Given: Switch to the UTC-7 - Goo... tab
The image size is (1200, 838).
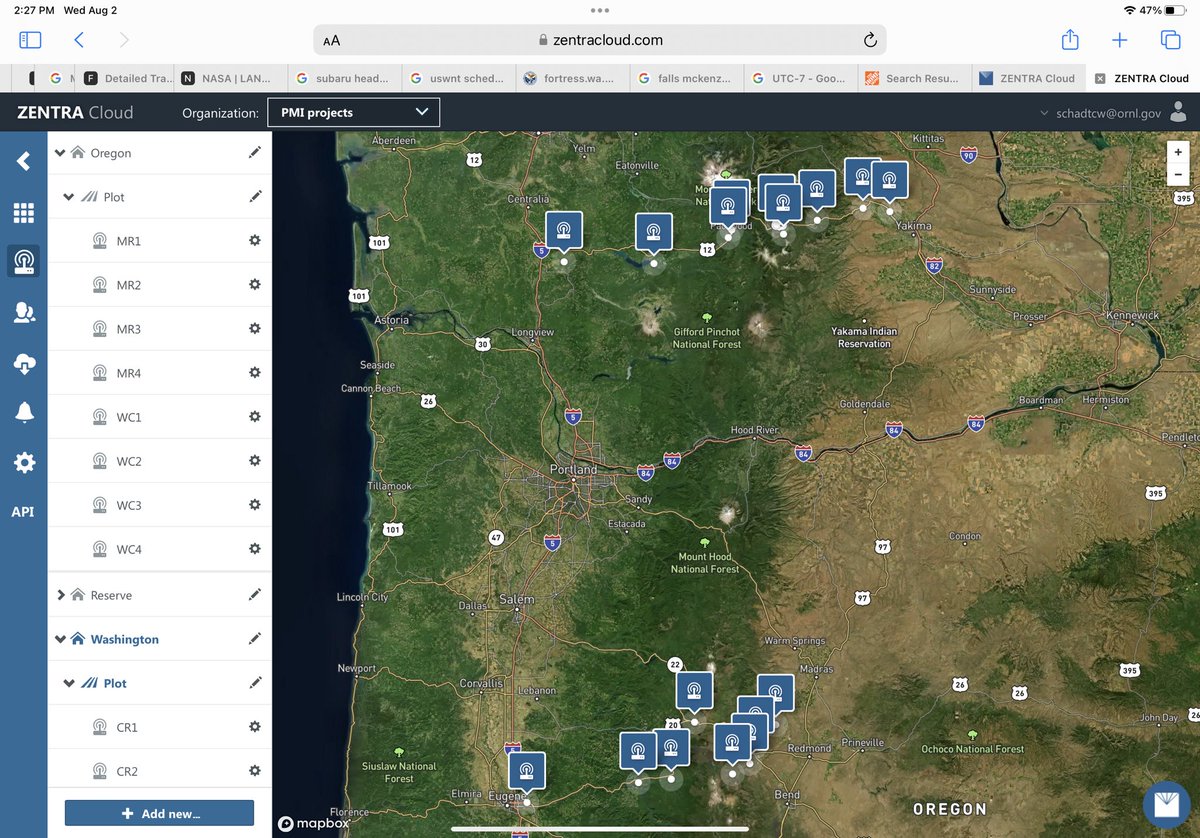Looking at the screenshot, I should [x=802, y=78].
